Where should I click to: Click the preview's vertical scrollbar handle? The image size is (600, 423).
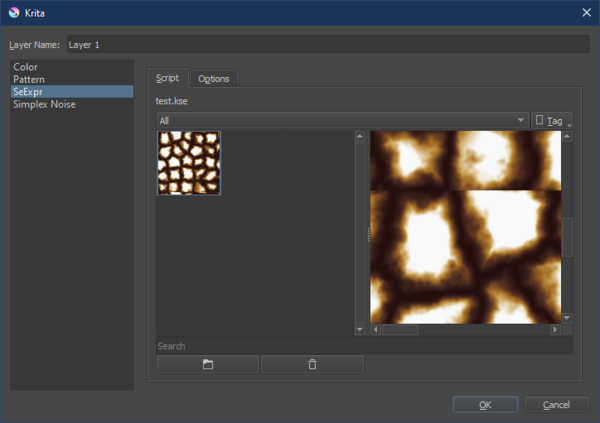point(567,237)
